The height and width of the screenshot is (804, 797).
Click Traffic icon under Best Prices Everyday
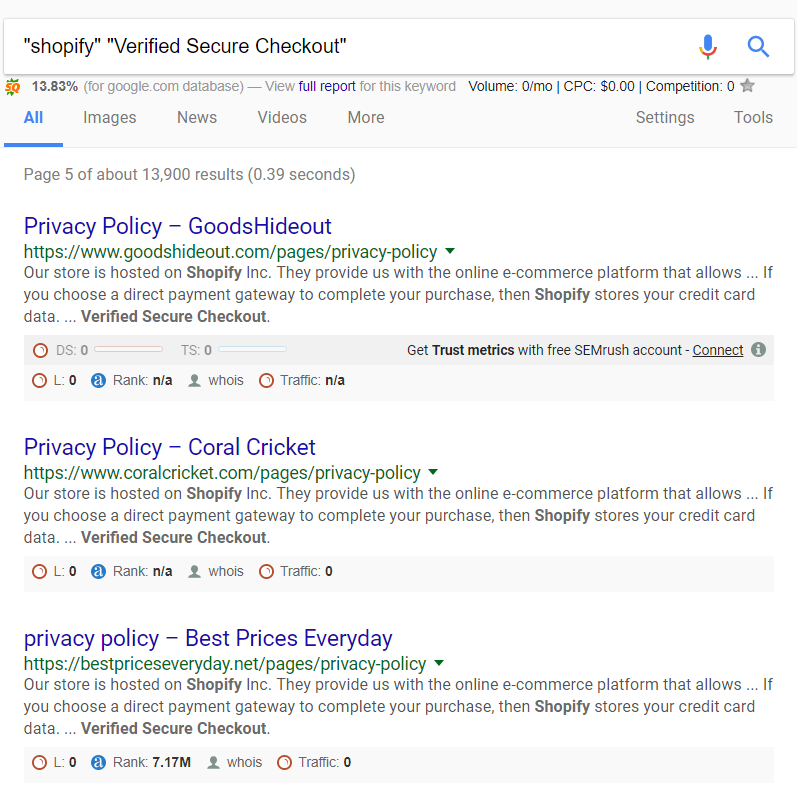point(285,762)
